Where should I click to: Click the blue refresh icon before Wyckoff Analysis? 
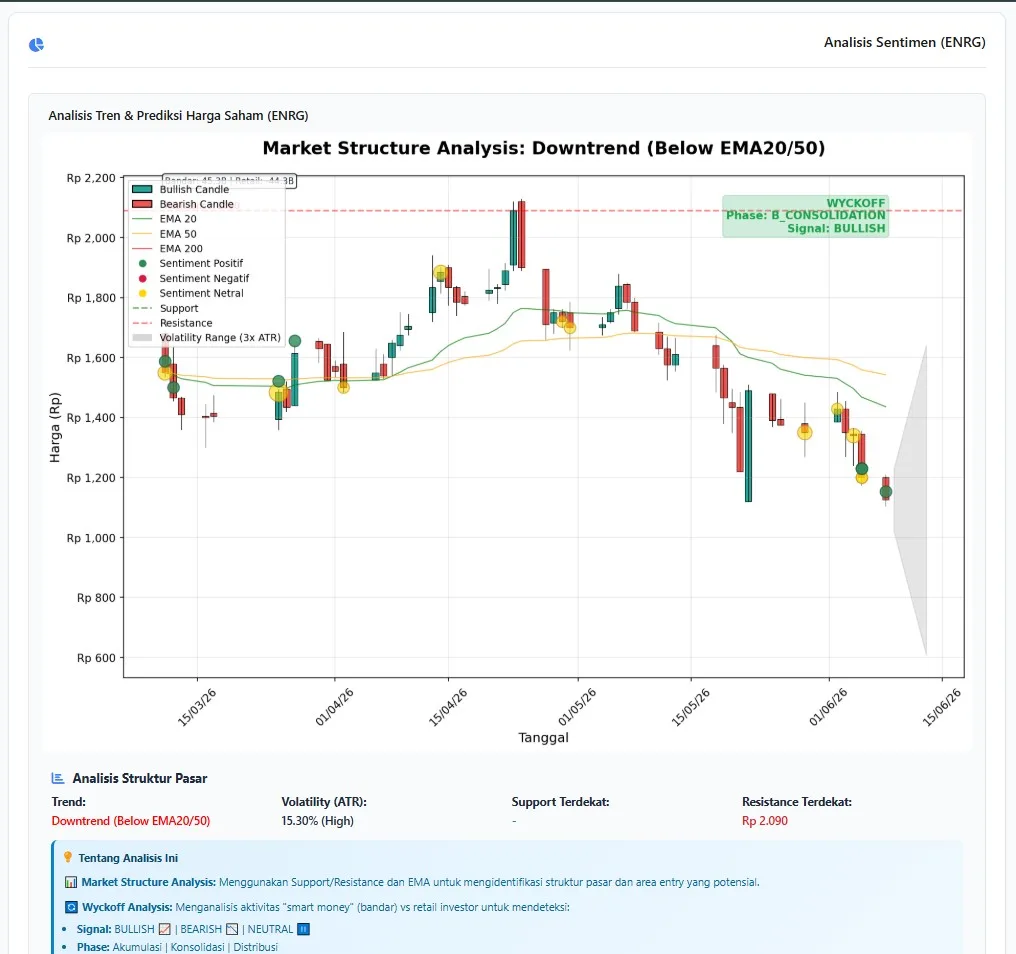(x=71, y=907)
